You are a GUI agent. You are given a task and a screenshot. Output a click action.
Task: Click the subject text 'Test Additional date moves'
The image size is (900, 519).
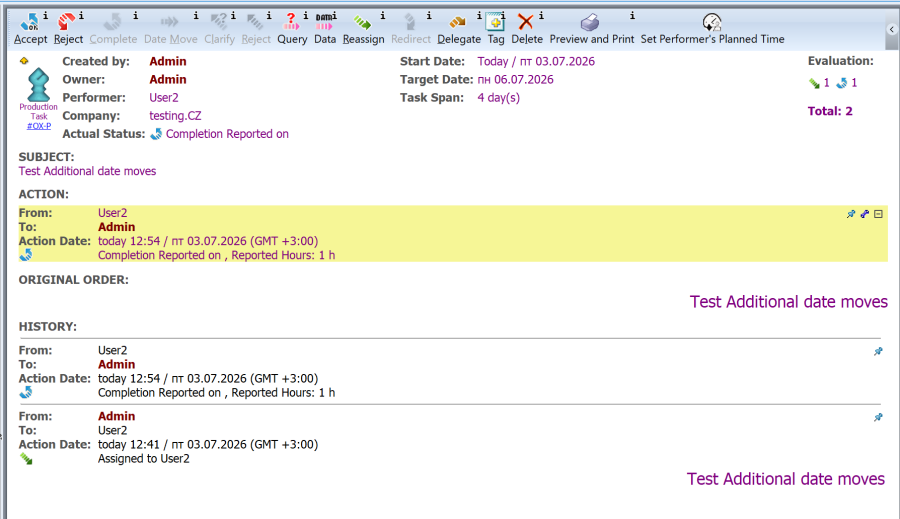(87, 171)
